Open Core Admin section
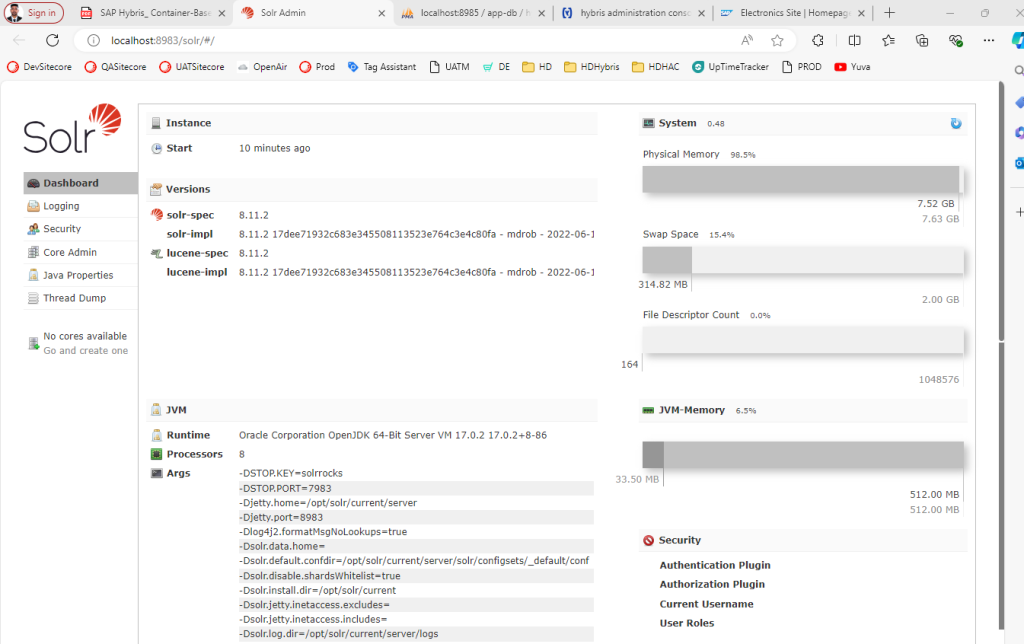 (69, 252)
